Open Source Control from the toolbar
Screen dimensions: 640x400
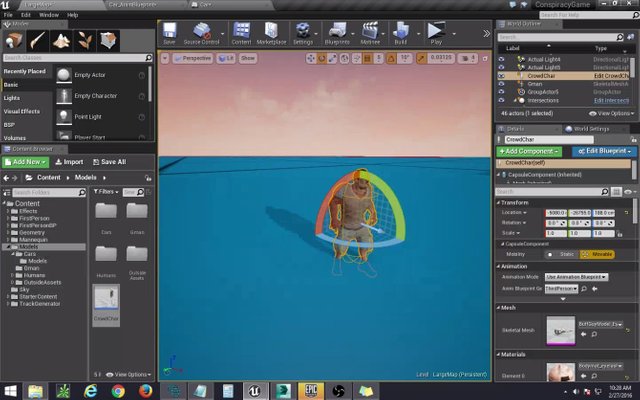coord(201,33)
